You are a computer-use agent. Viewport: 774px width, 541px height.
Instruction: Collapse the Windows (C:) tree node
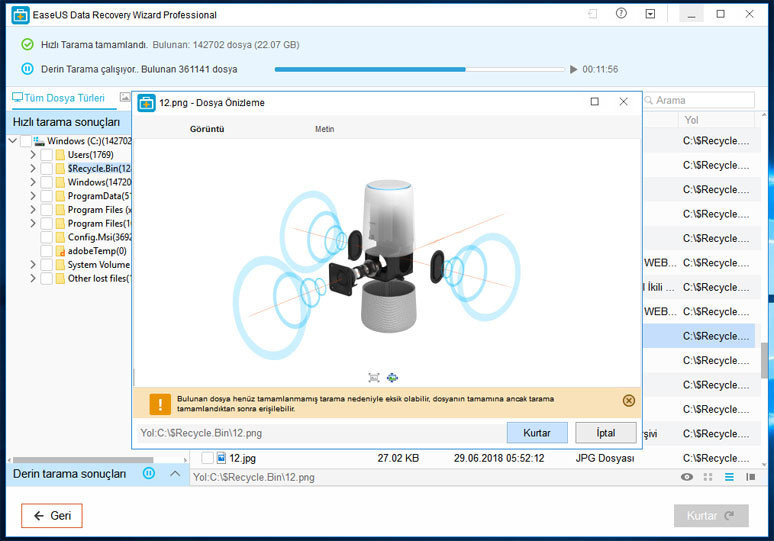13,141
